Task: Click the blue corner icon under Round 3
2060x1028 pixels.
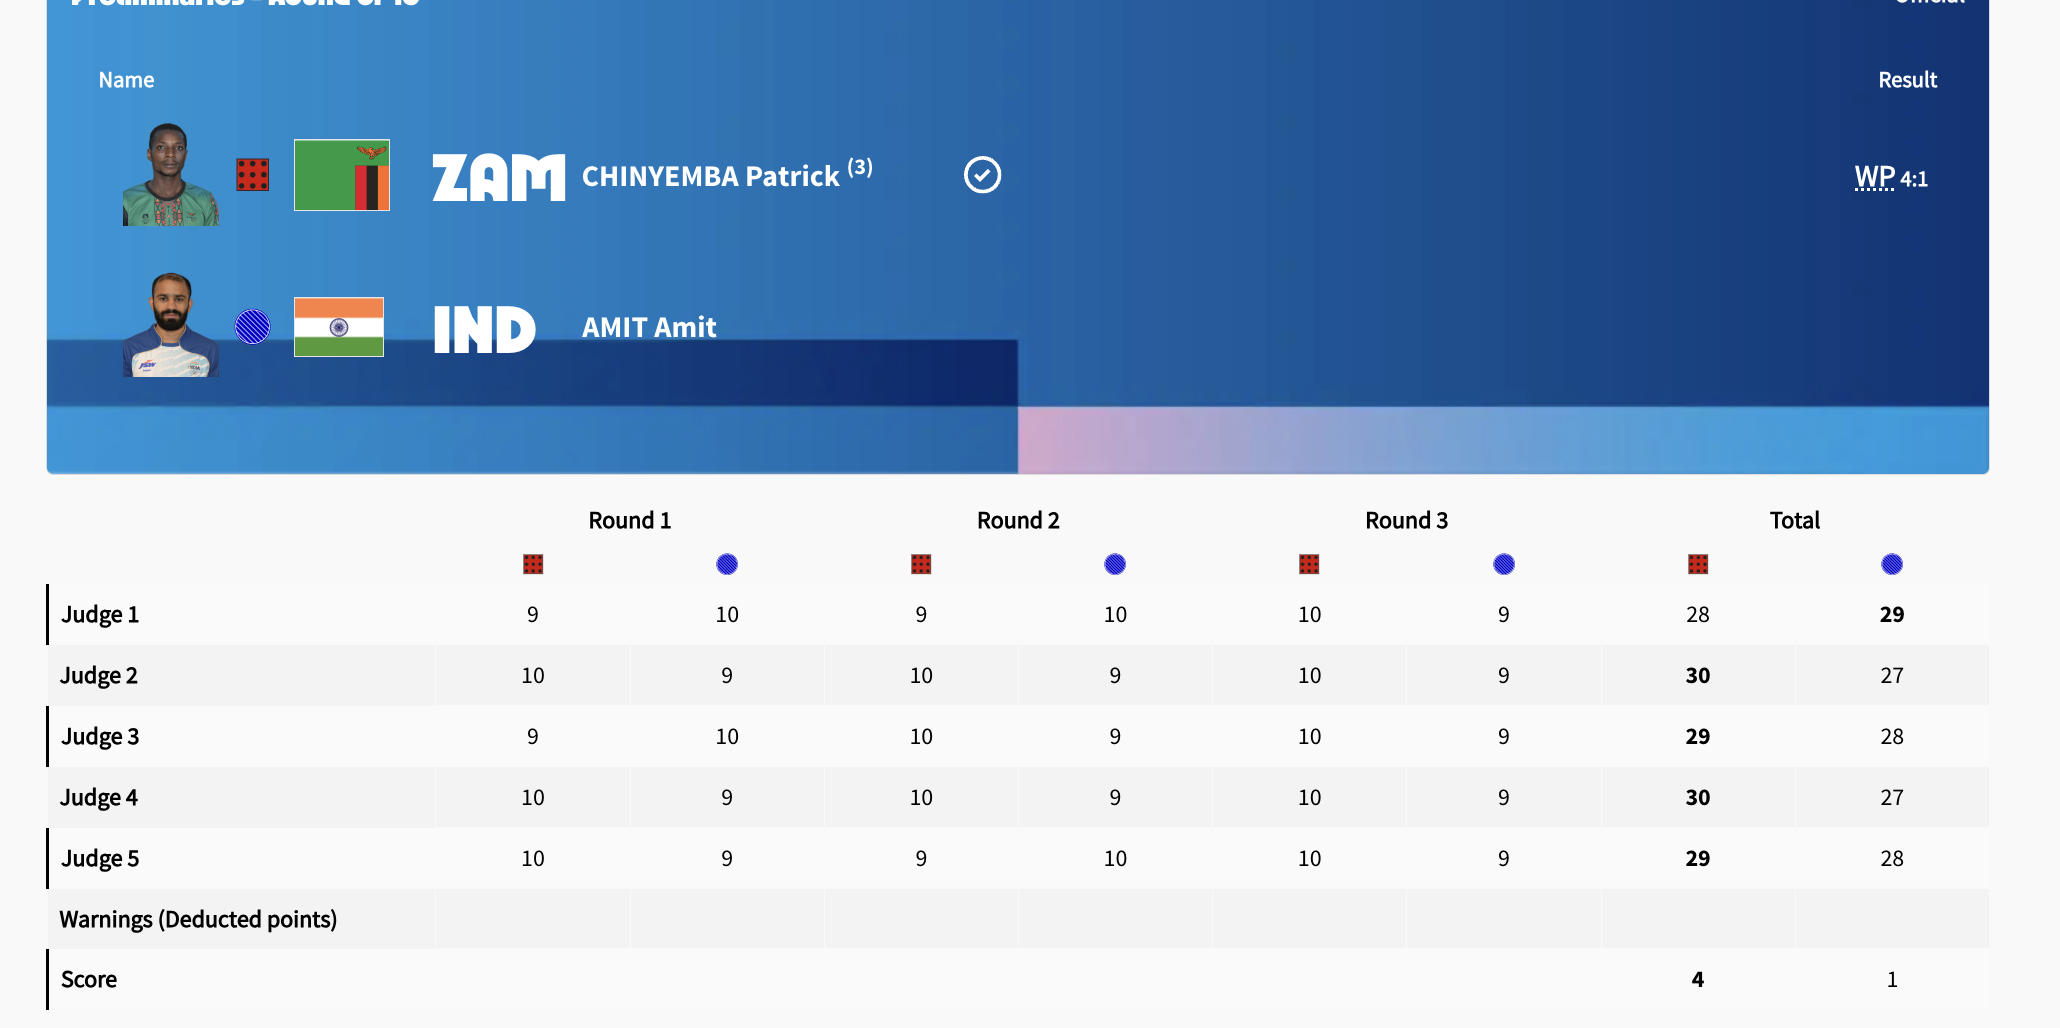Action: 1503,564
